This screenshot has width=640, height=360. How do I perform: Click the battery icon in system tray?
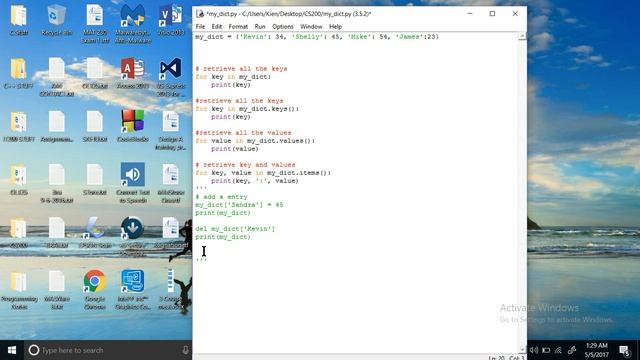tap(546, 350)
